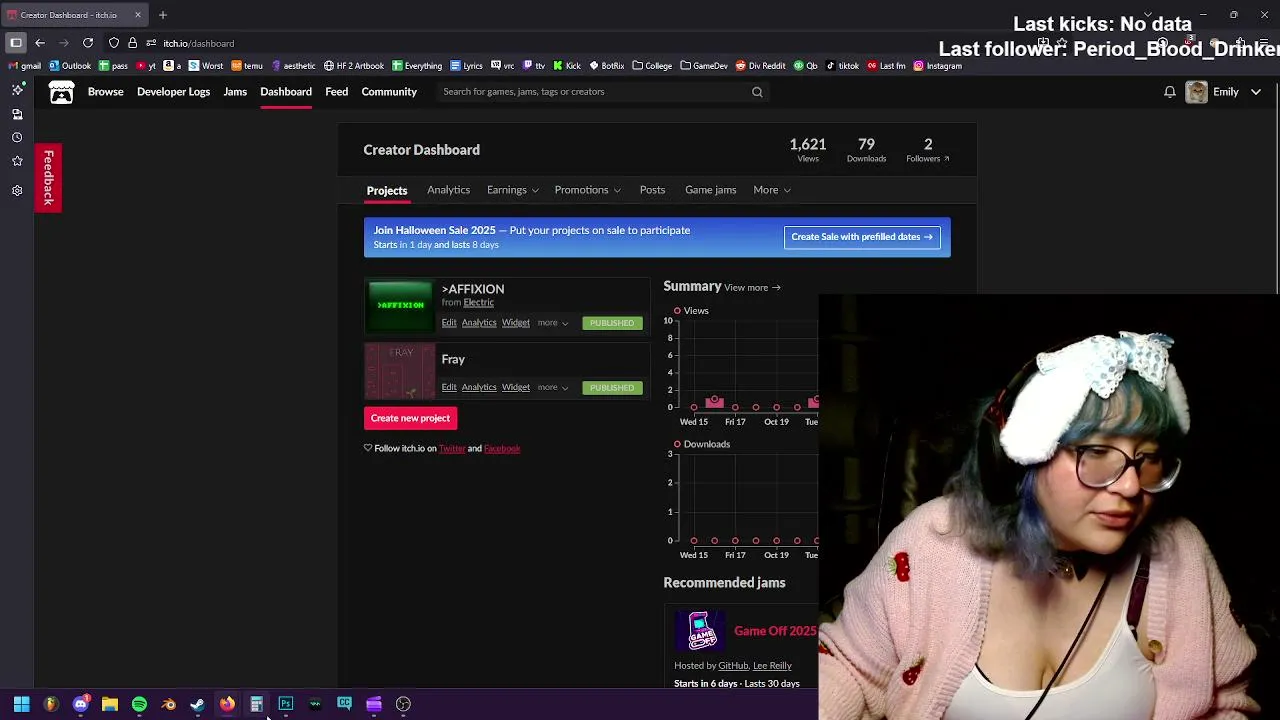Open Analytics link for Fray
Image resolution: width=1280 pixels, height=720 pixels.
pos(479,387)
